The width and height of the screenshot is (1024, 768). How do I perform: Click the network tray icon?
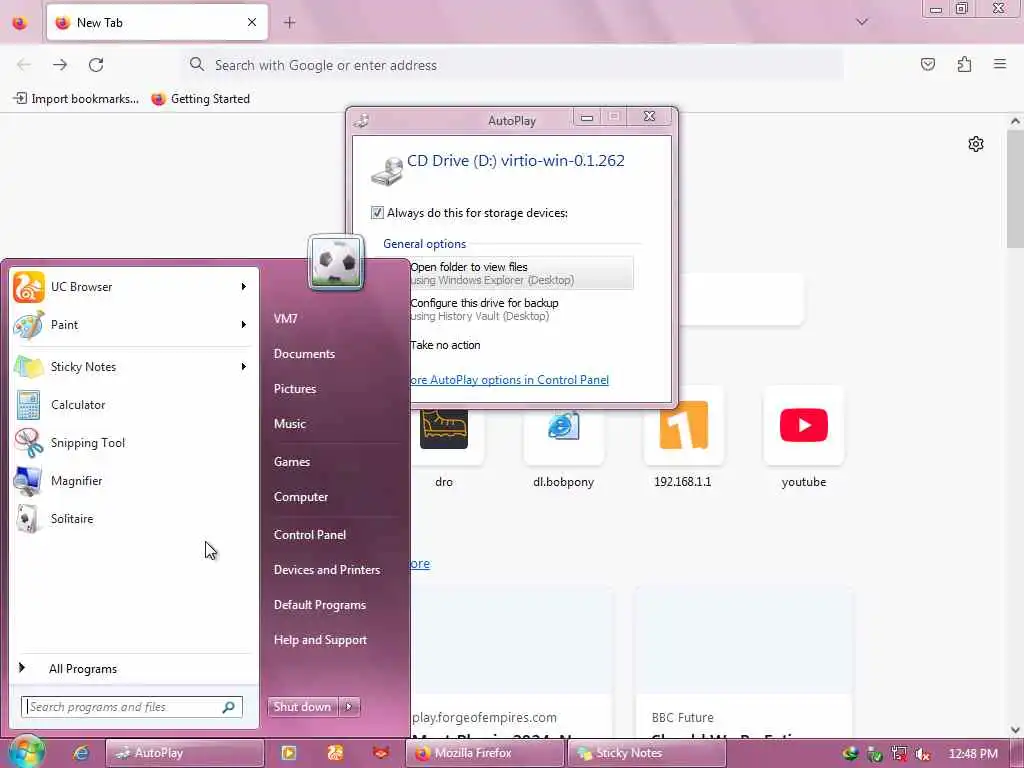click(899, 754)
